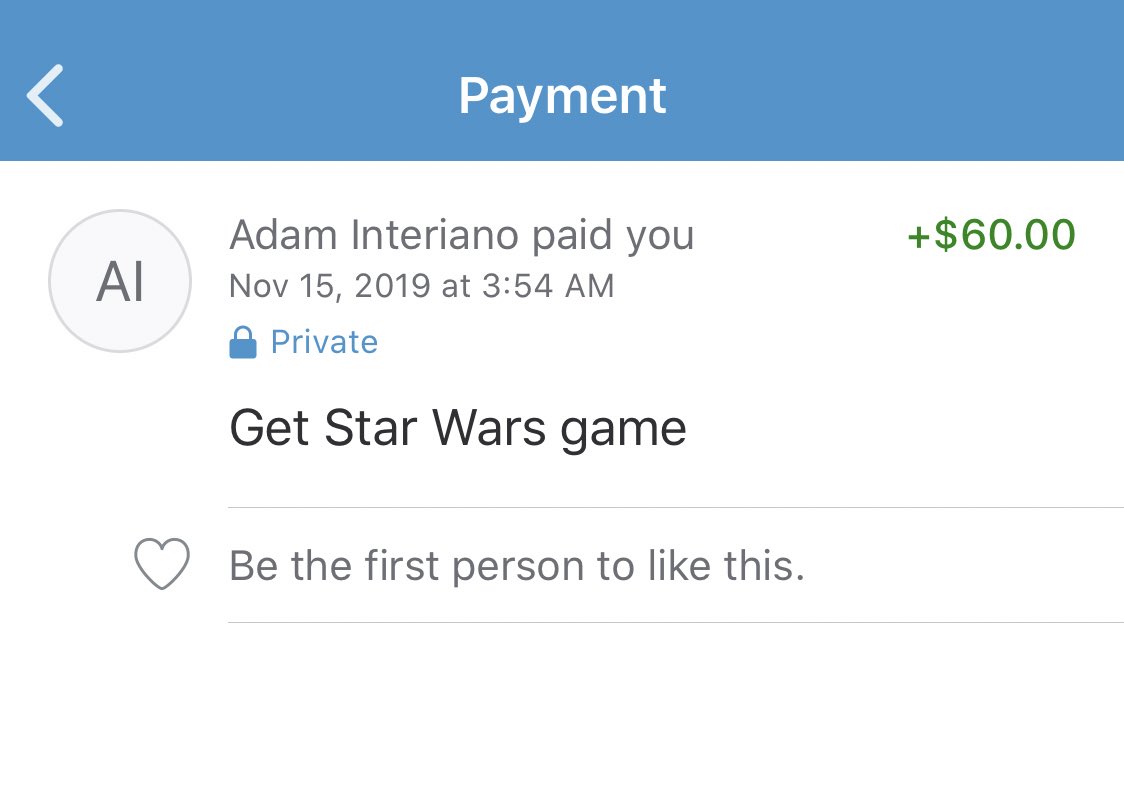Image resolution: width=1124 pixels, height=791 pixels.
Task: Click the Be the first person to like this text
Action: pos(516,566)
